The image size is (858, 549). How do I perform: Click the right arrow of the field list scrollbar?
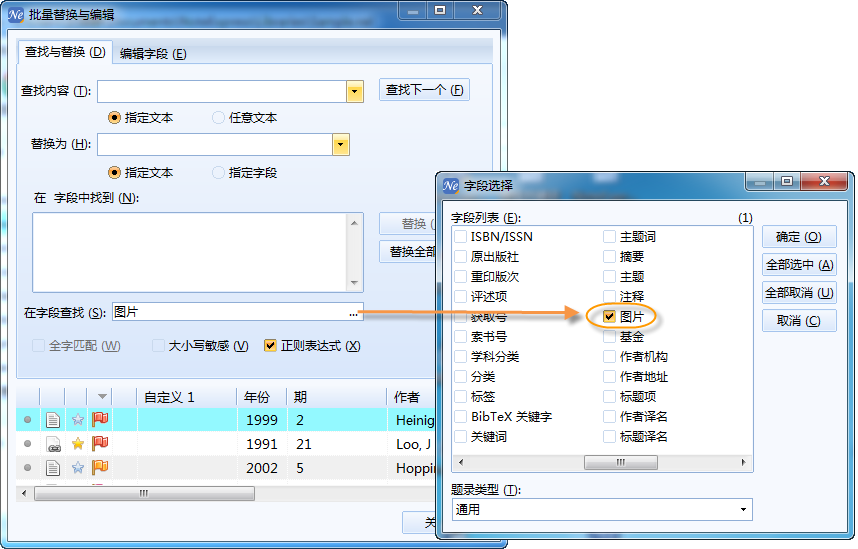(x=743, y=463)
